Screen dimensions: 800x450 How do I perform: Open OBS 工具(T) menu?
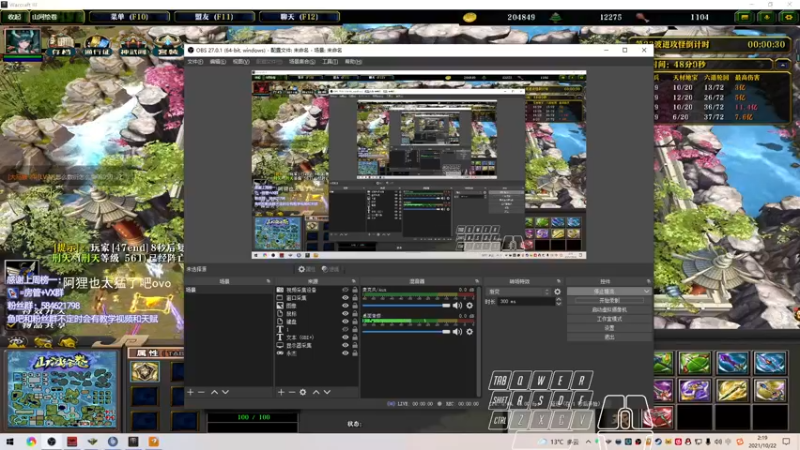click(x=330, y=62)
